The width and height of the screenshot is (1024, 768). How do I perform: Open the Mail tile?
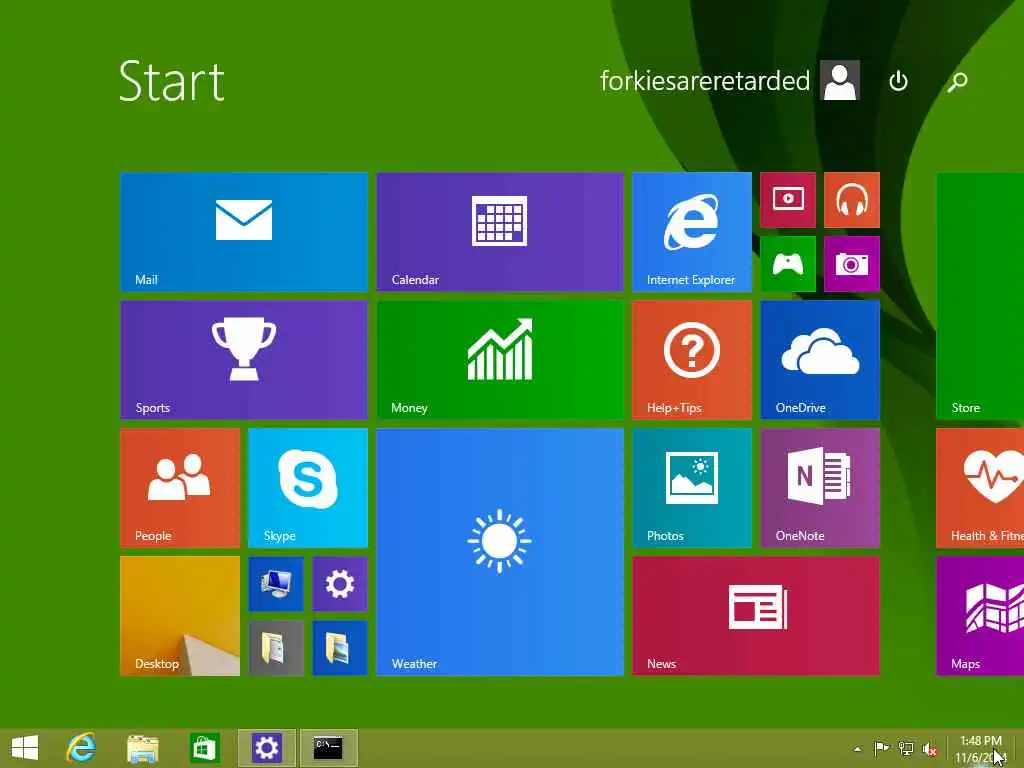[244, 232]
